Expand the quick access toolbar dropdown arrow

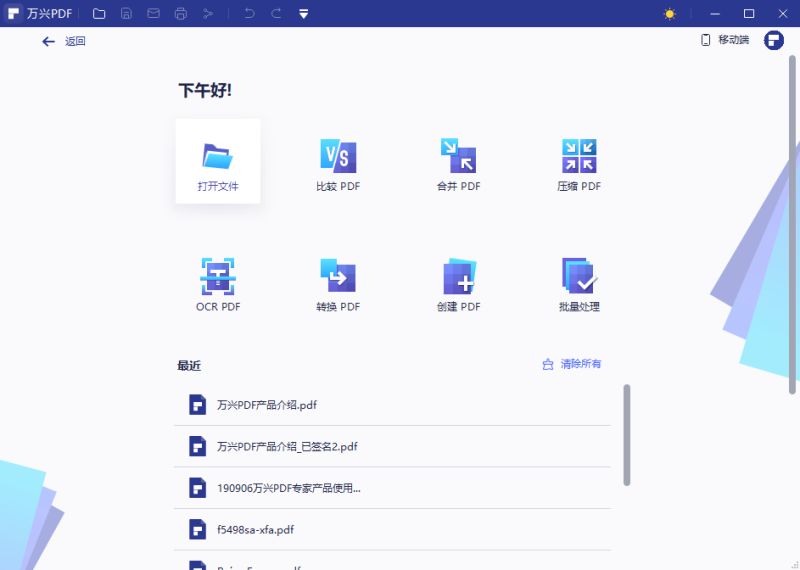click(304, 14)
